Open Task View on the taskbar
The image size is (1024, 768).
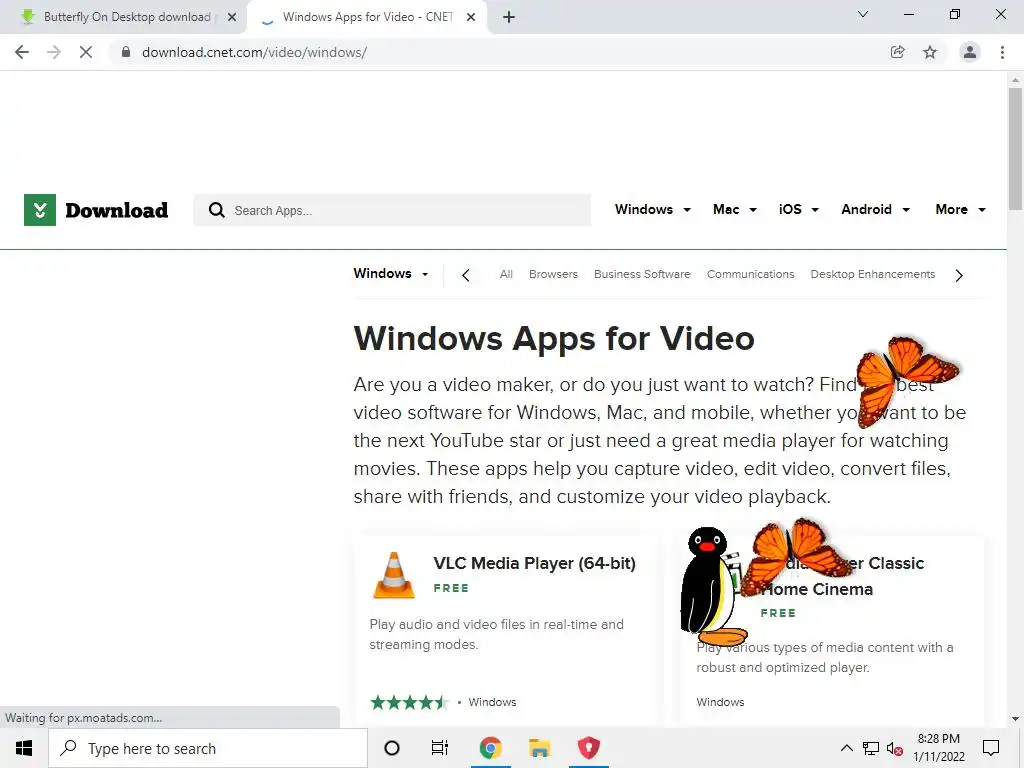click(440, 748)
